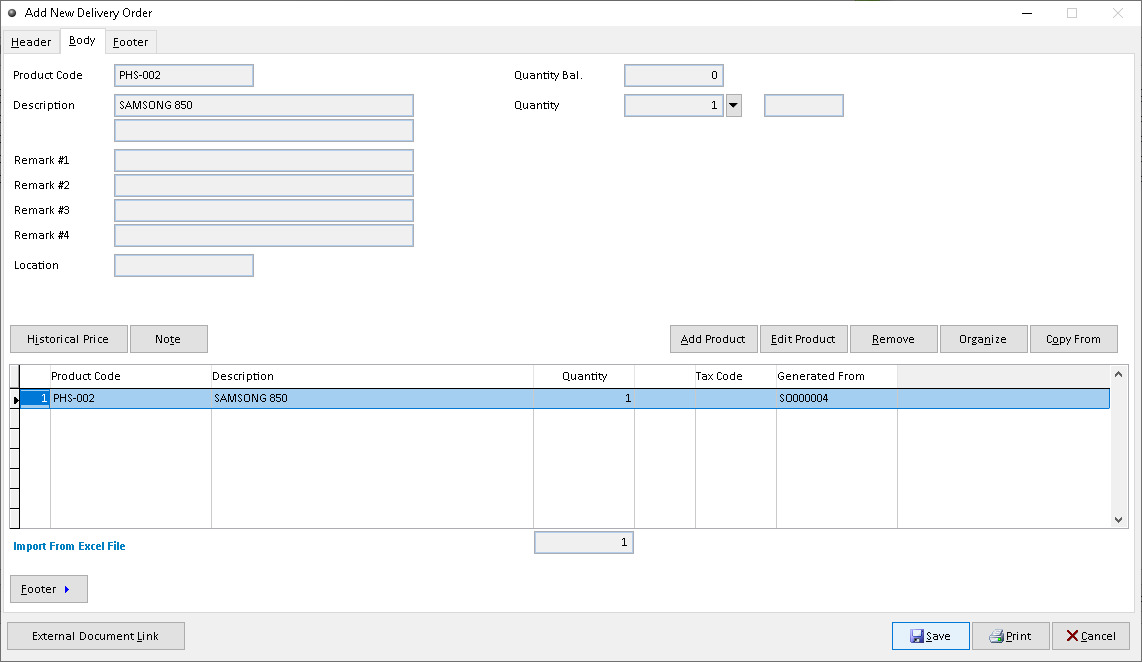1142x662 pixels.
Task: Click the Remark #2 input field
Action: (264, 185)
